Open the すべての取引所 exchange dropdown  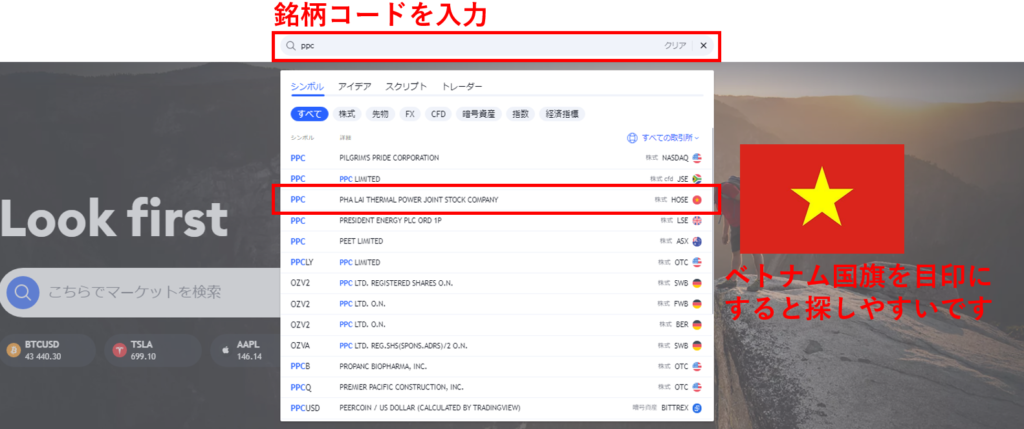[663, 138]
